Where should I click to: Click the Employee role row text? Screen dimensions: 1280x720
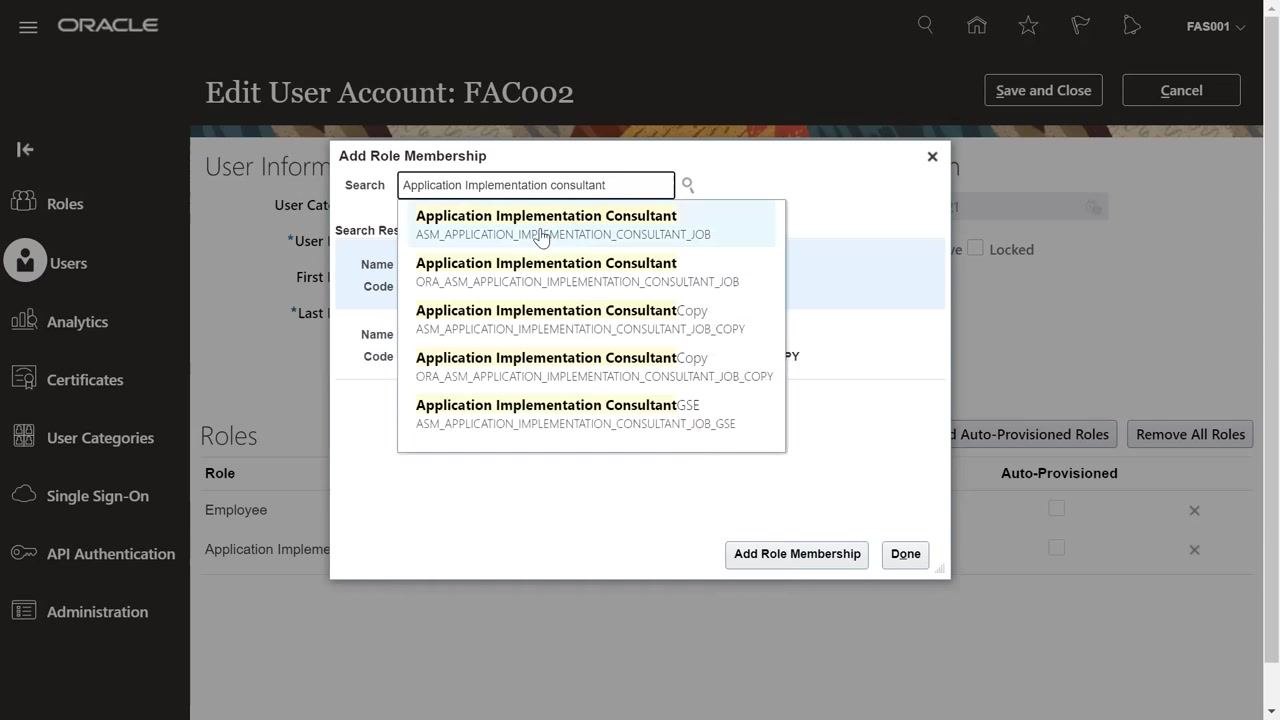click(x=236, y=510)
